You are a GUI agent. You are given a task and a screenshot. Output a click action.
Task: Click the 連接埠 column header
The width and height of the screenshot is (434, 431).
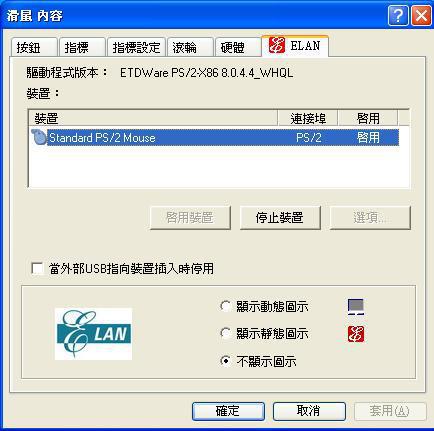308,118
